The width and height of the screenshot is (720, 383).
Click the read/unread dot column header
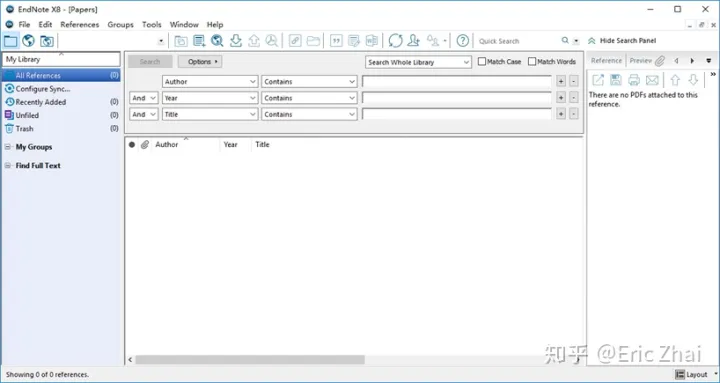(132, 145)
